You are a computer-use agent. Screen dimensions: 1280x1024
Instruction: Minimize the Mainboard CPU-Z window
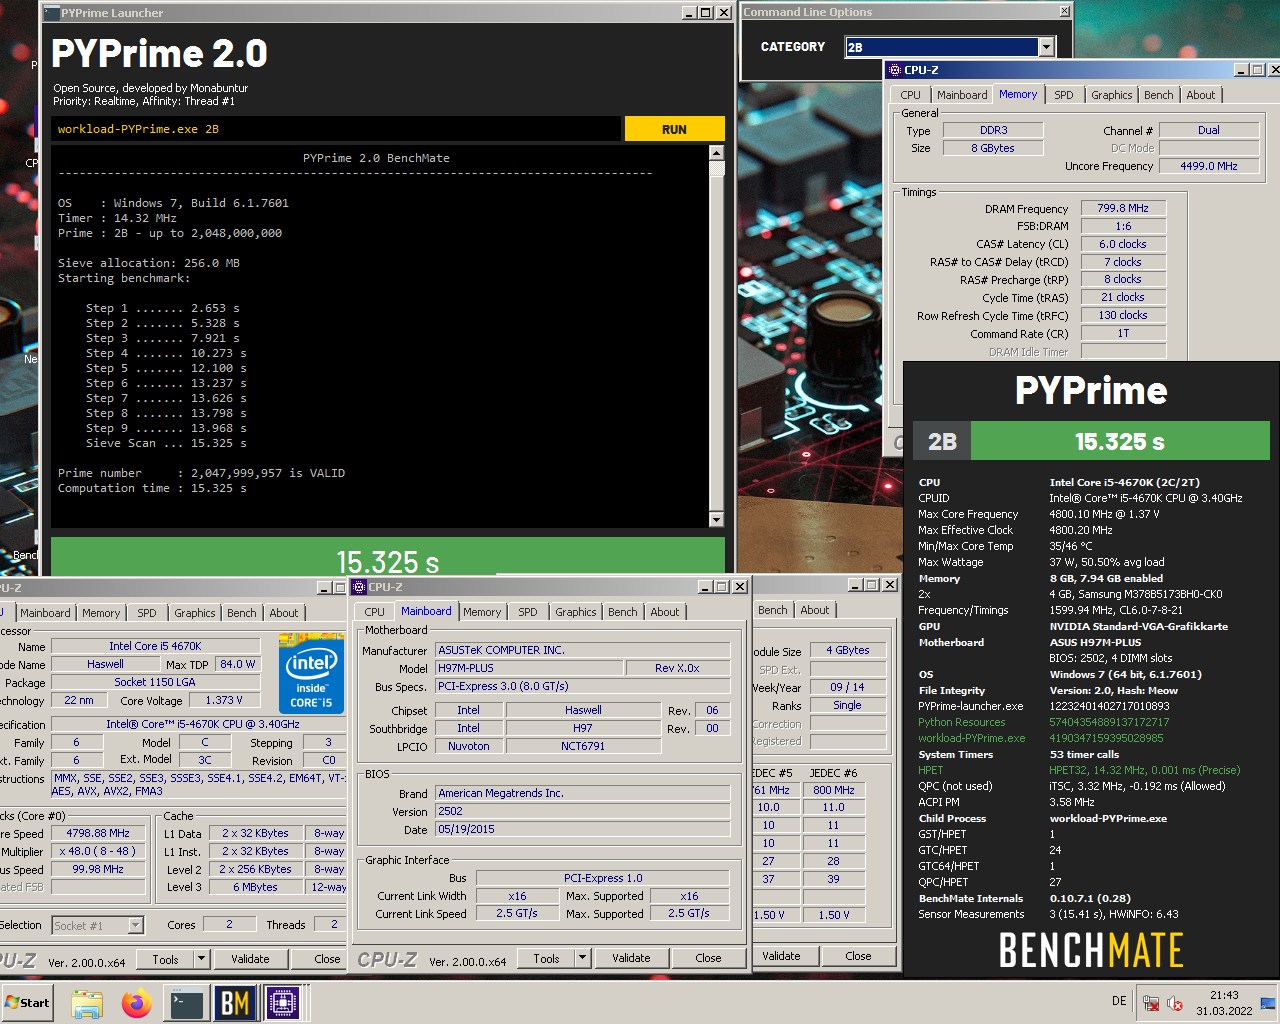[706, 587]
